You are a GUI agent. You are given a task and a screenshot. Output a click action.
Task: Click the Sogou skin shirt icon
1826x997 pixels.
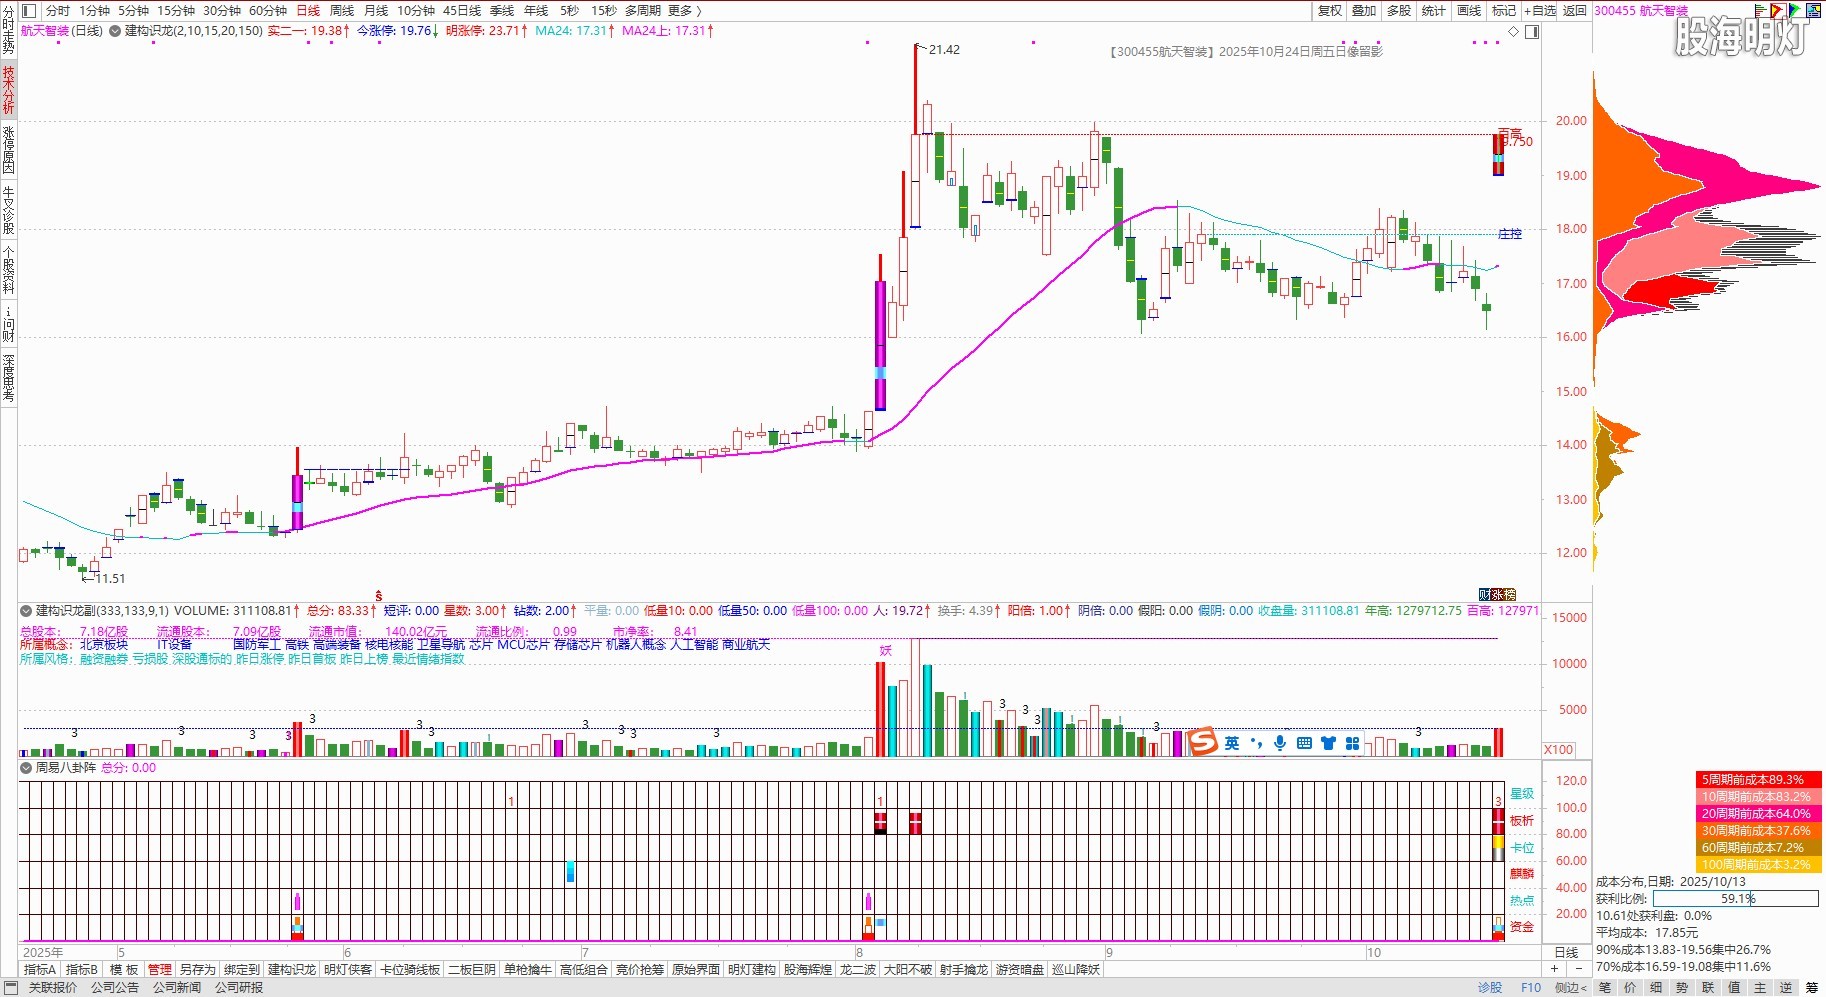pos(1328,743)
